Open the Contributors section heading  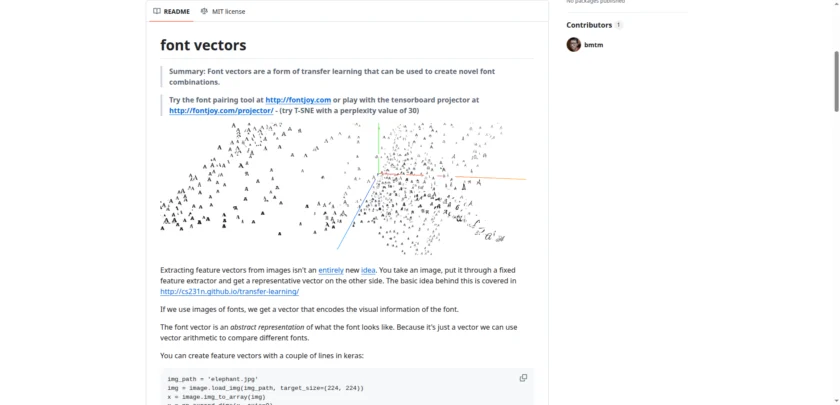pyautogui.click(x=589, y=25)
